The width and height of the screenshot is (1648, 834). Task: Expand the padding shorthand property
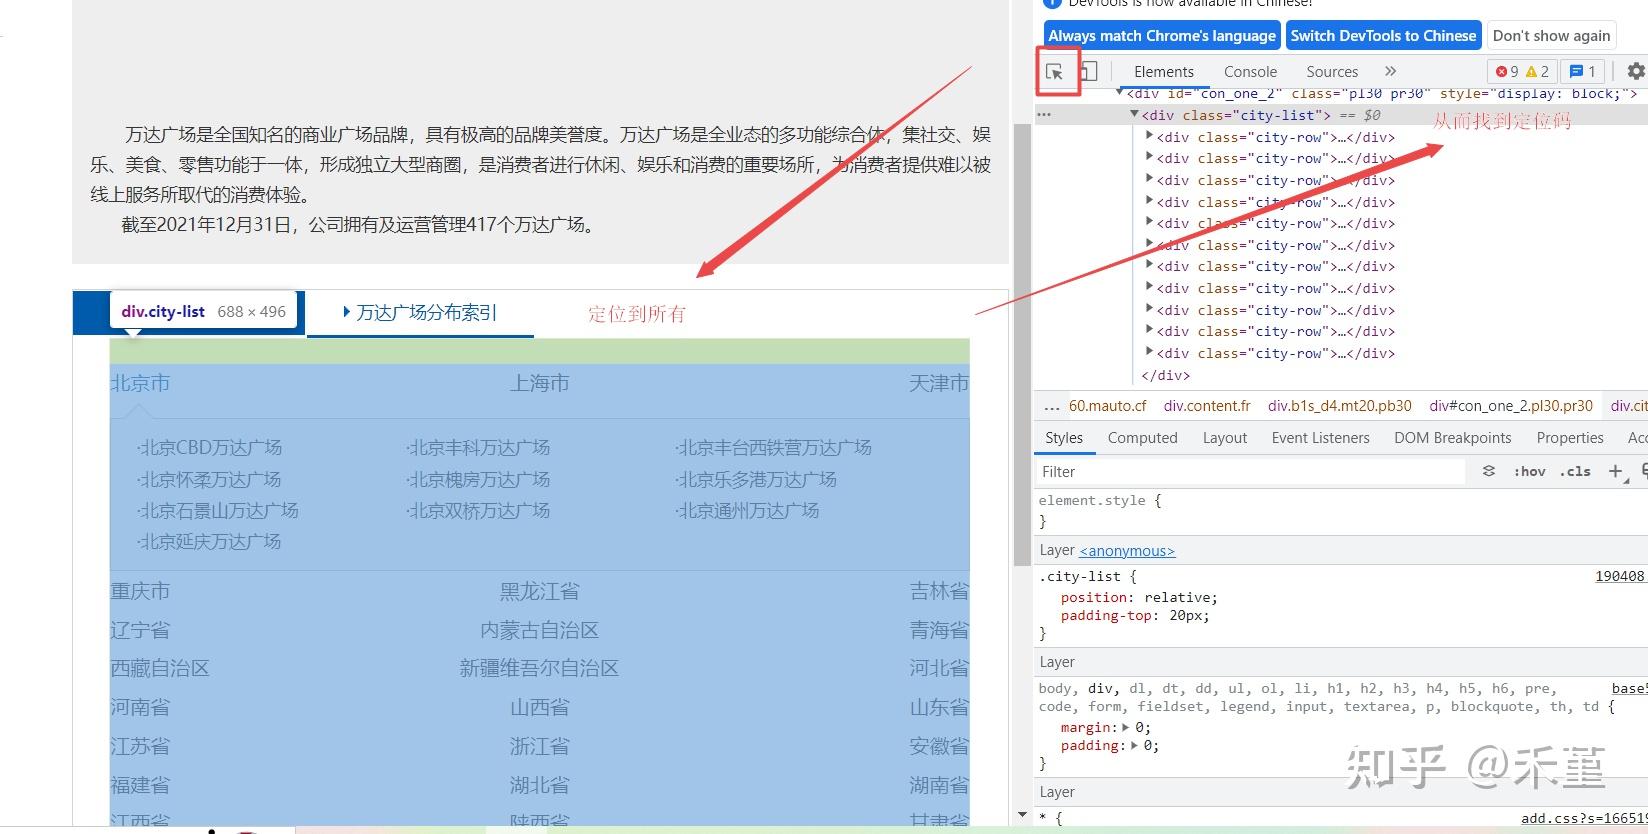[x=1133, y=746]
